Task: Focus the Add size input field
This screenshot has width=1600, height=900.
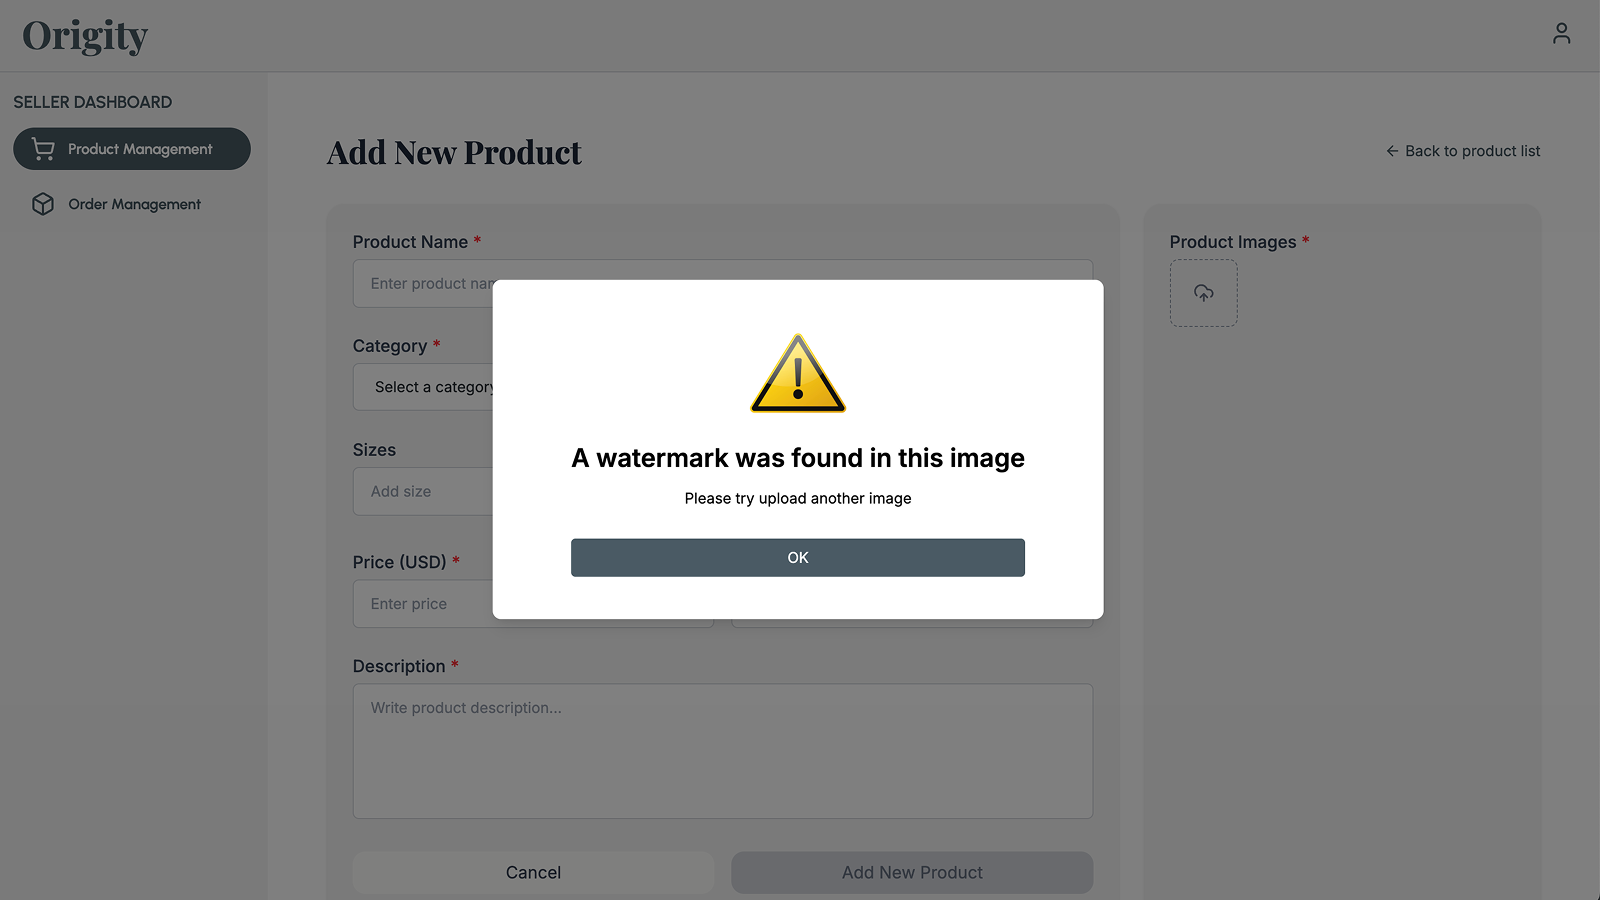Action: (422, 492)
